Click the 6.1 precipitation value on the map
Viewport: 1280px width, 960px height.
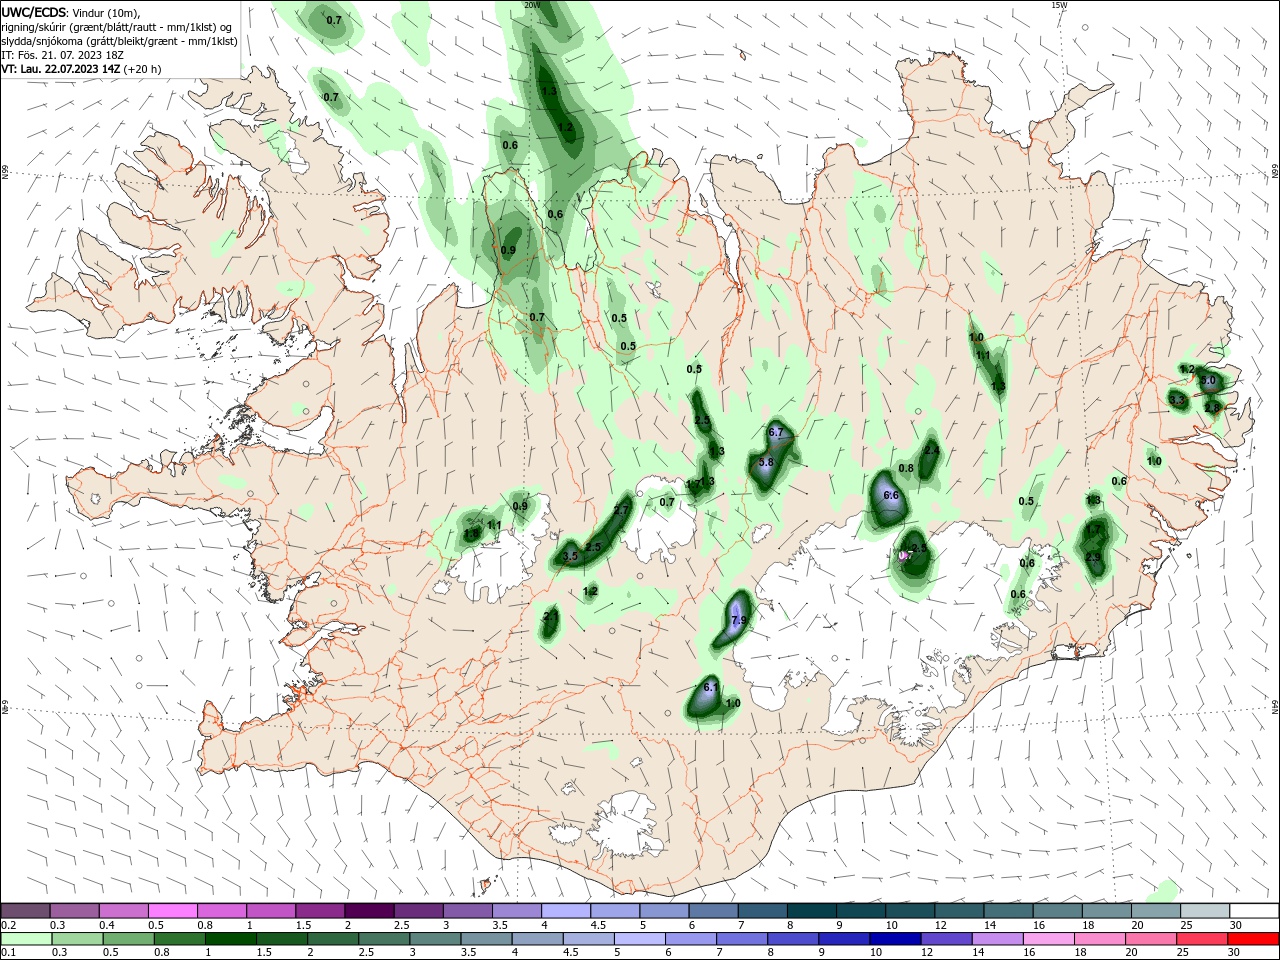point(711,687)
